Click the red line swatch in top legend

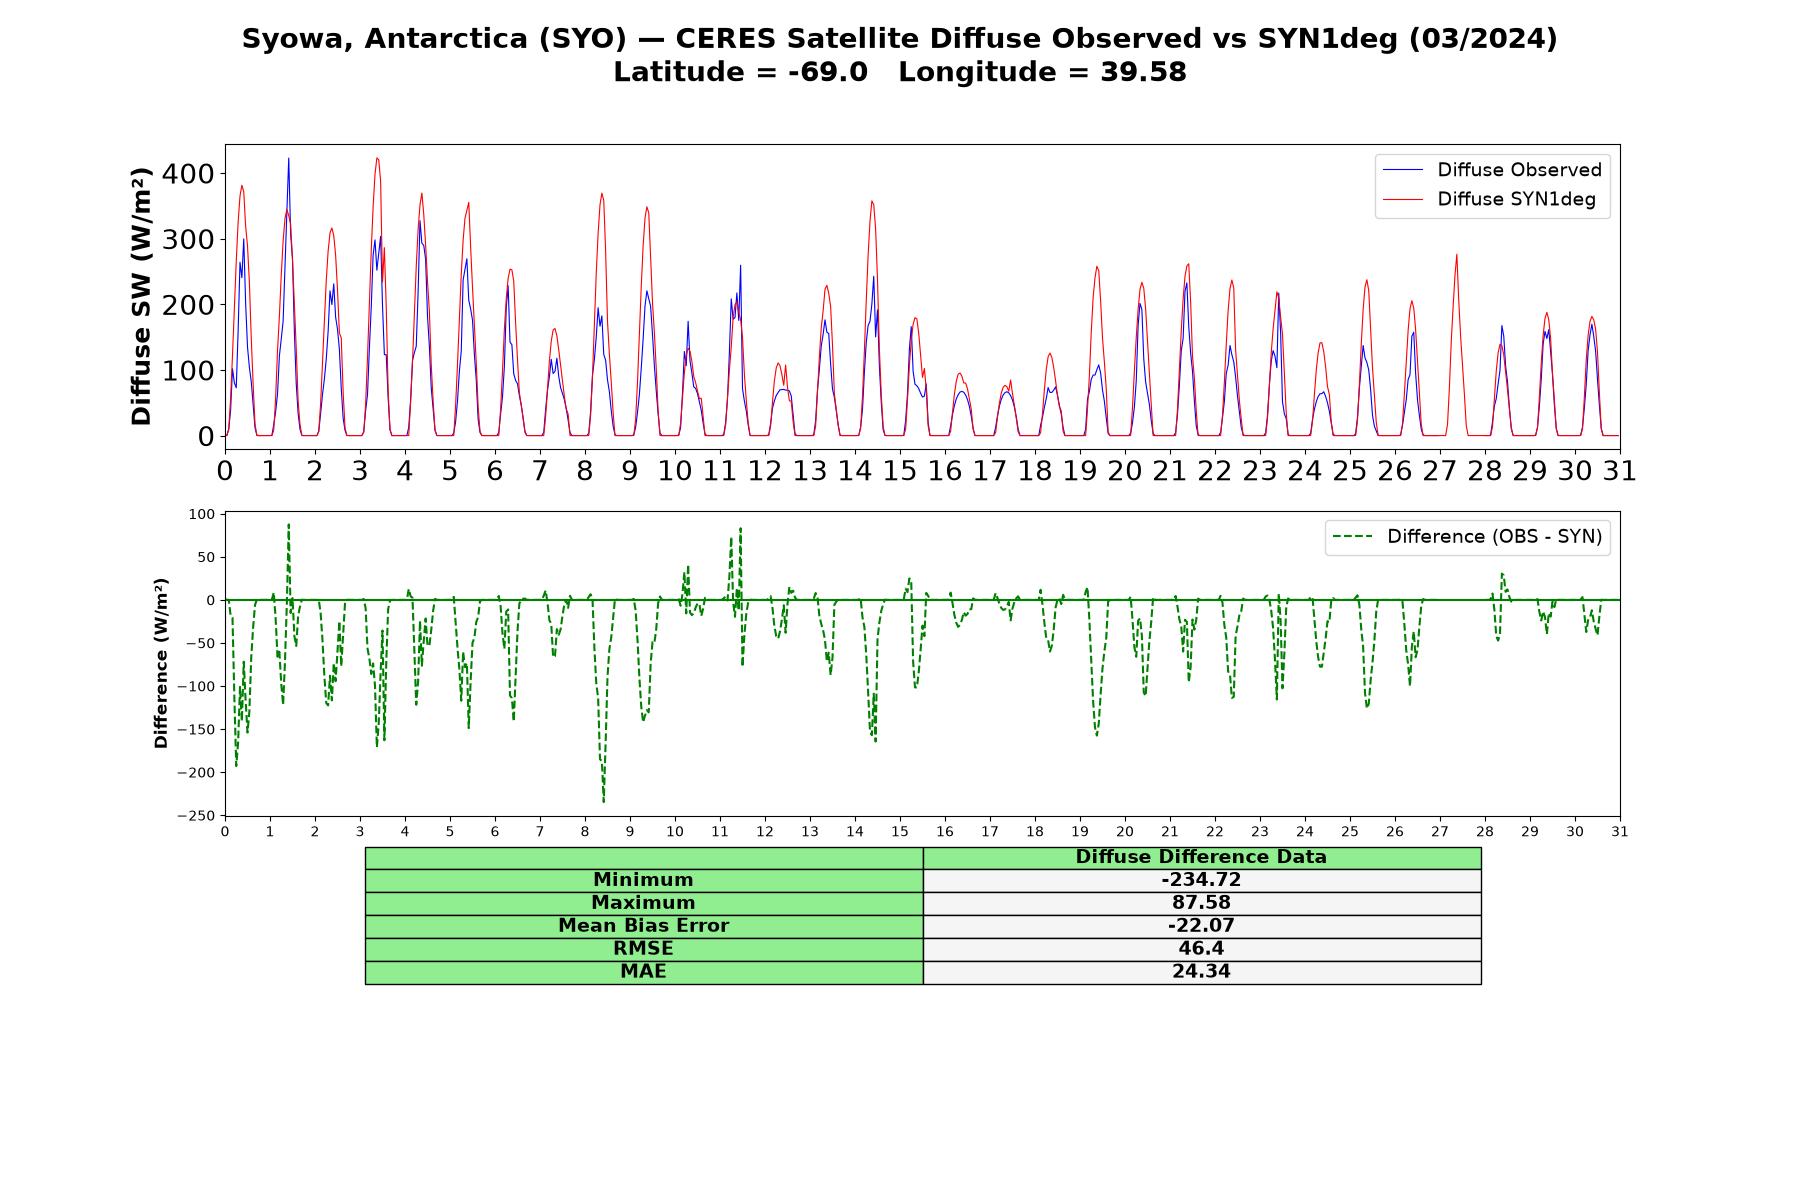click(x=1402, y=199)
